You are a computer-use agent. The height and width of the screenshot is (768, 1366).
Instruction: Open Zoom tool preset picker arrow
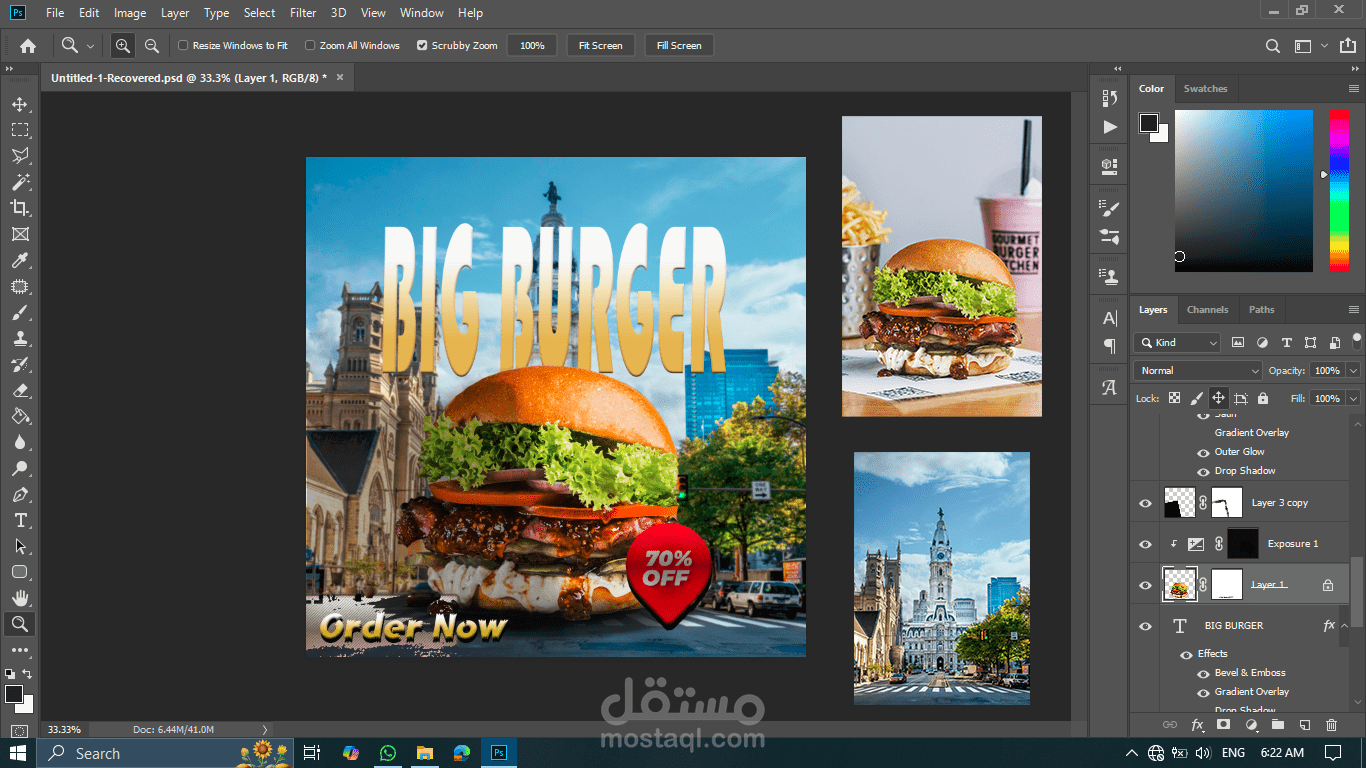click(91, 45)
